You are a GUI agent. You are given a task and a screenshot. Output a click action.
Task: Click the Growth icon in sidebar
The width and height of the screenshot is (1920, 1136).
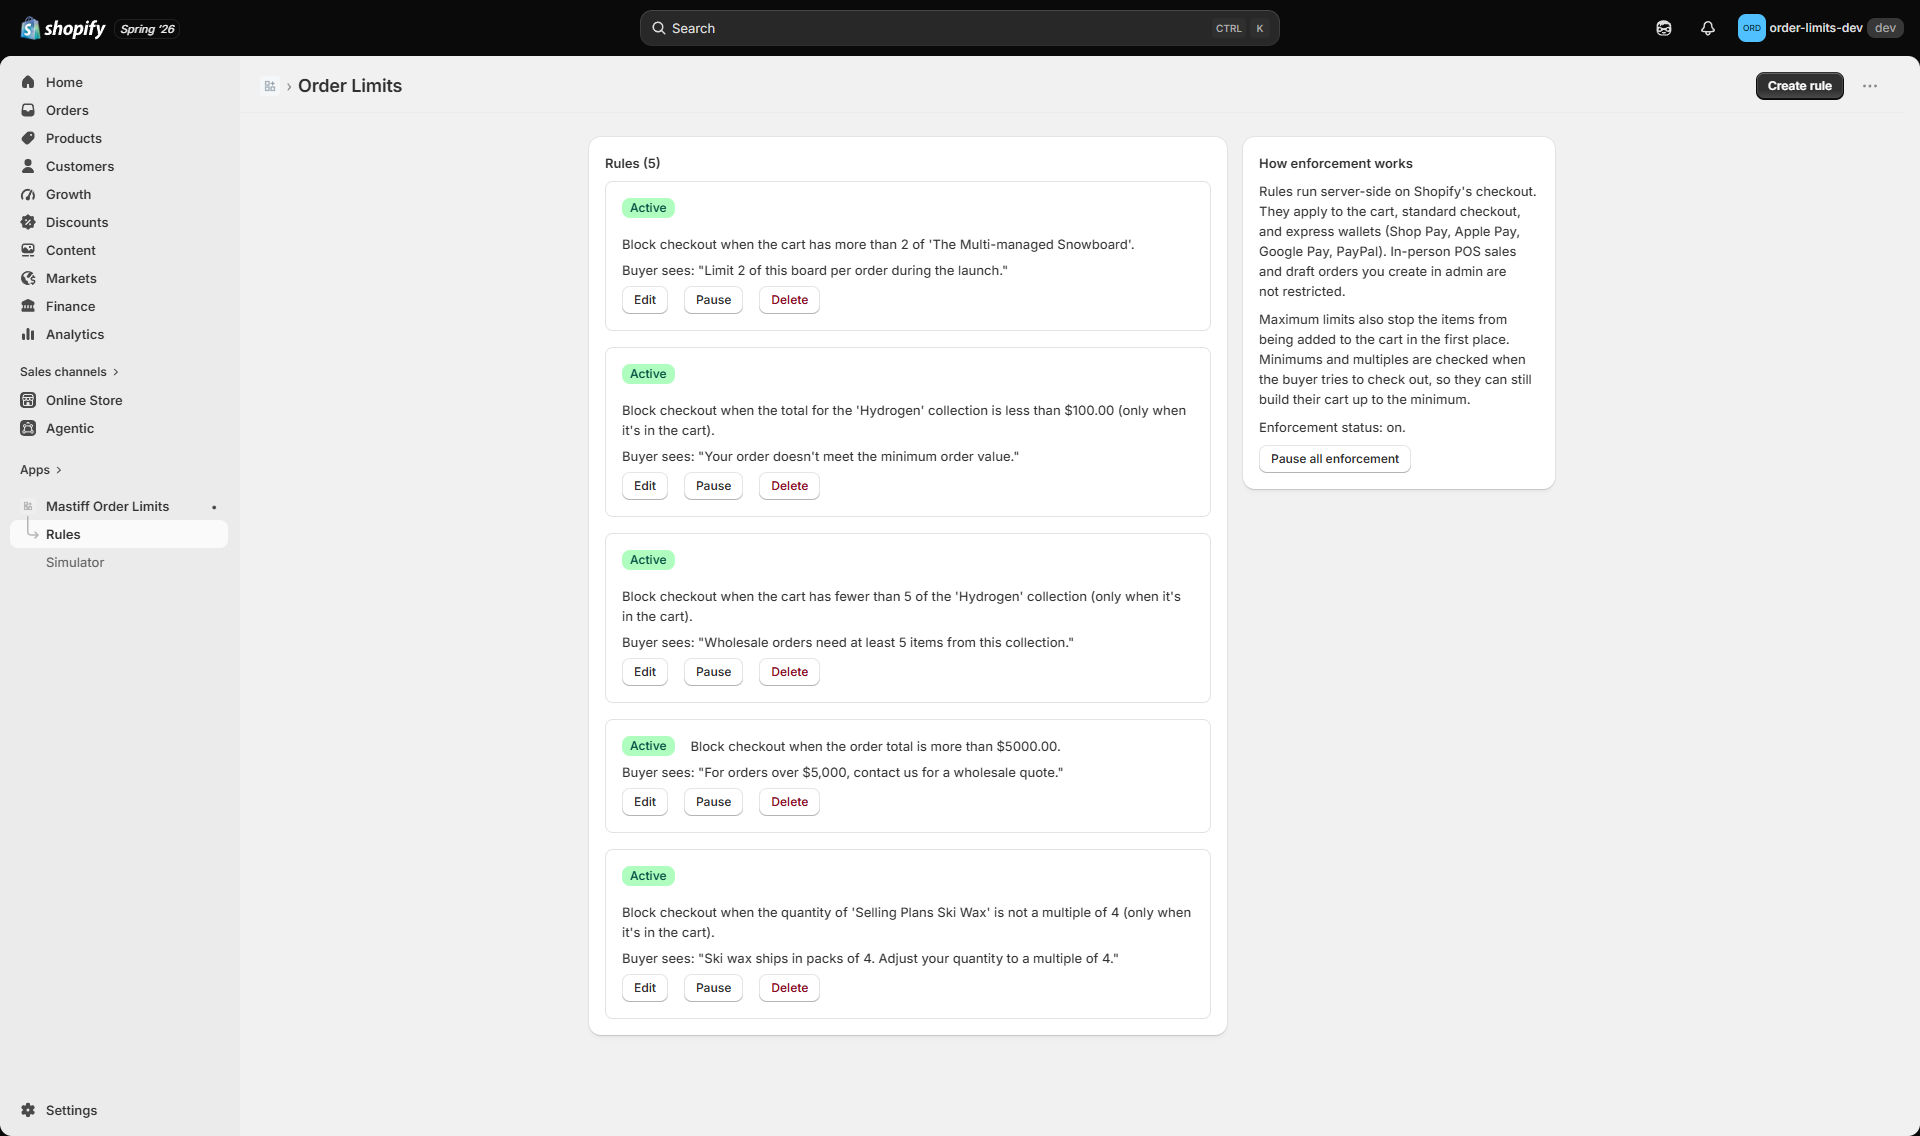(28, 194)
